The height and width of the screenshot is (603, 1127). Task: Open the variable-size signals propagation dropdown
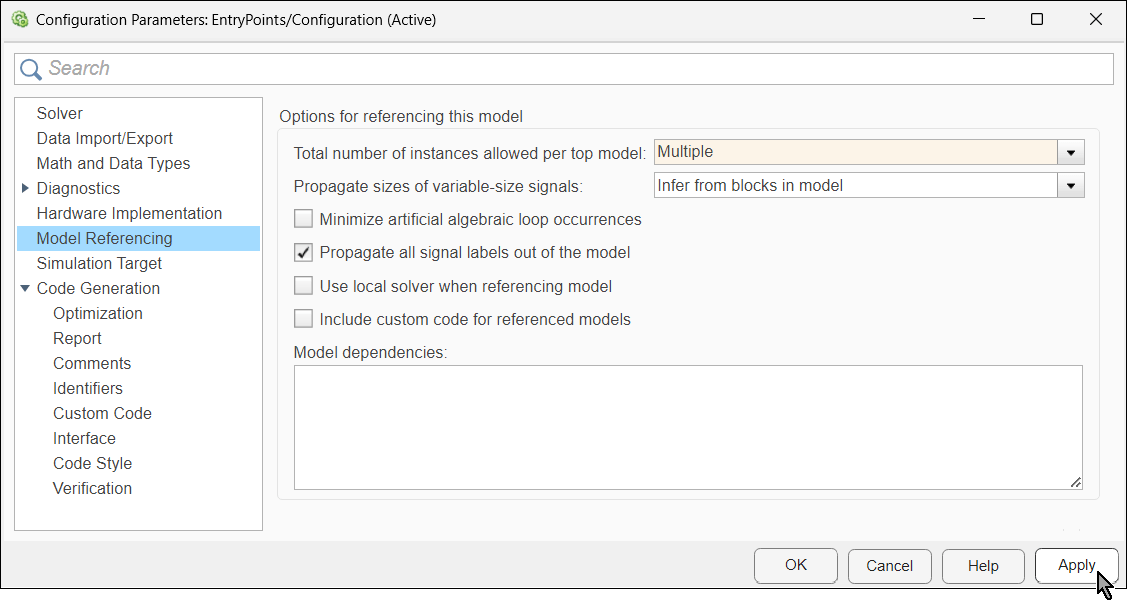pos(1070,185)
